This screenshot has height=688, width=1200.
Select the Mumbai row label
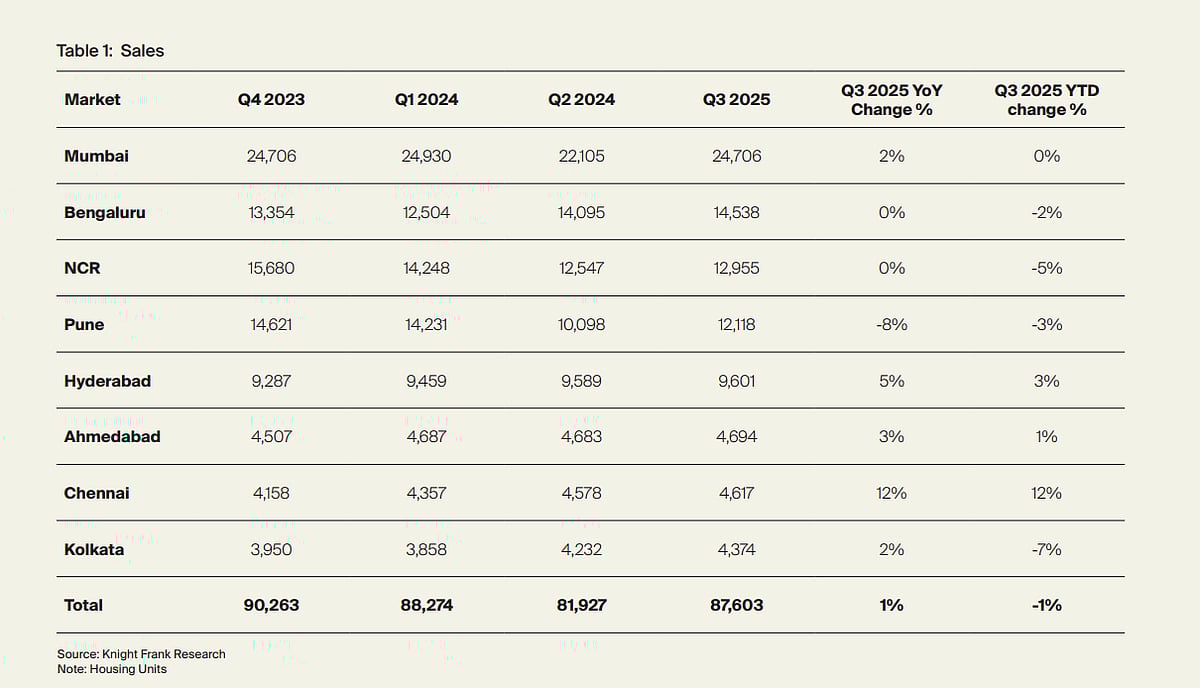96,156
